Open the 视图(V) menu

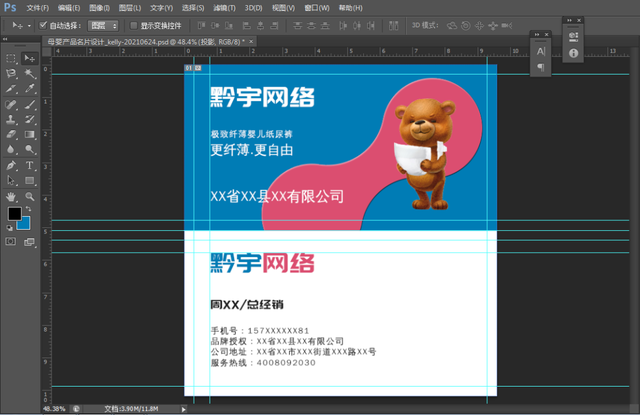(283, 8)
